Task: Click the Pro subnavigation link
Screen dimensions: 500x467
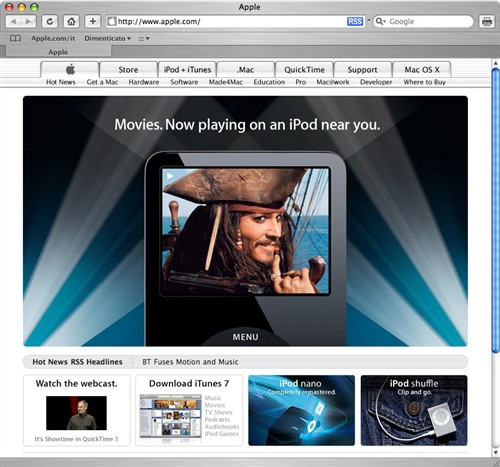Action: (x=301, y=82)
